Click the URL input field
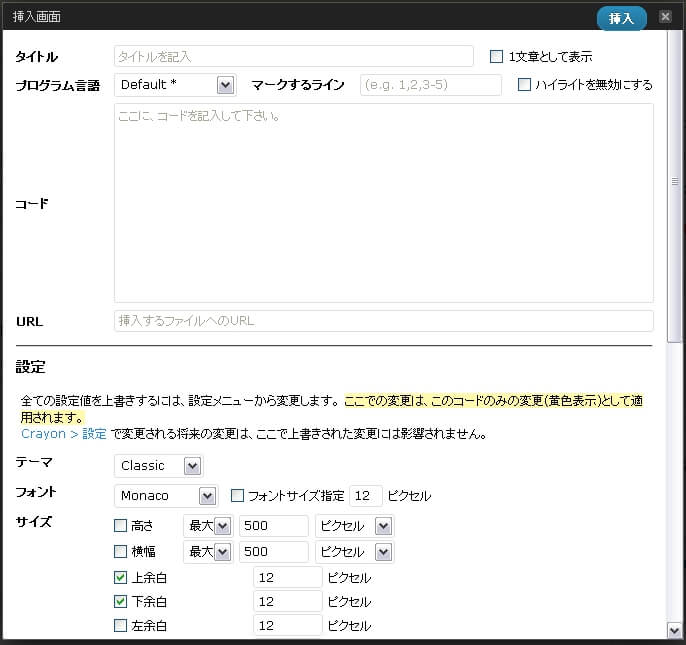 [384, 321]
